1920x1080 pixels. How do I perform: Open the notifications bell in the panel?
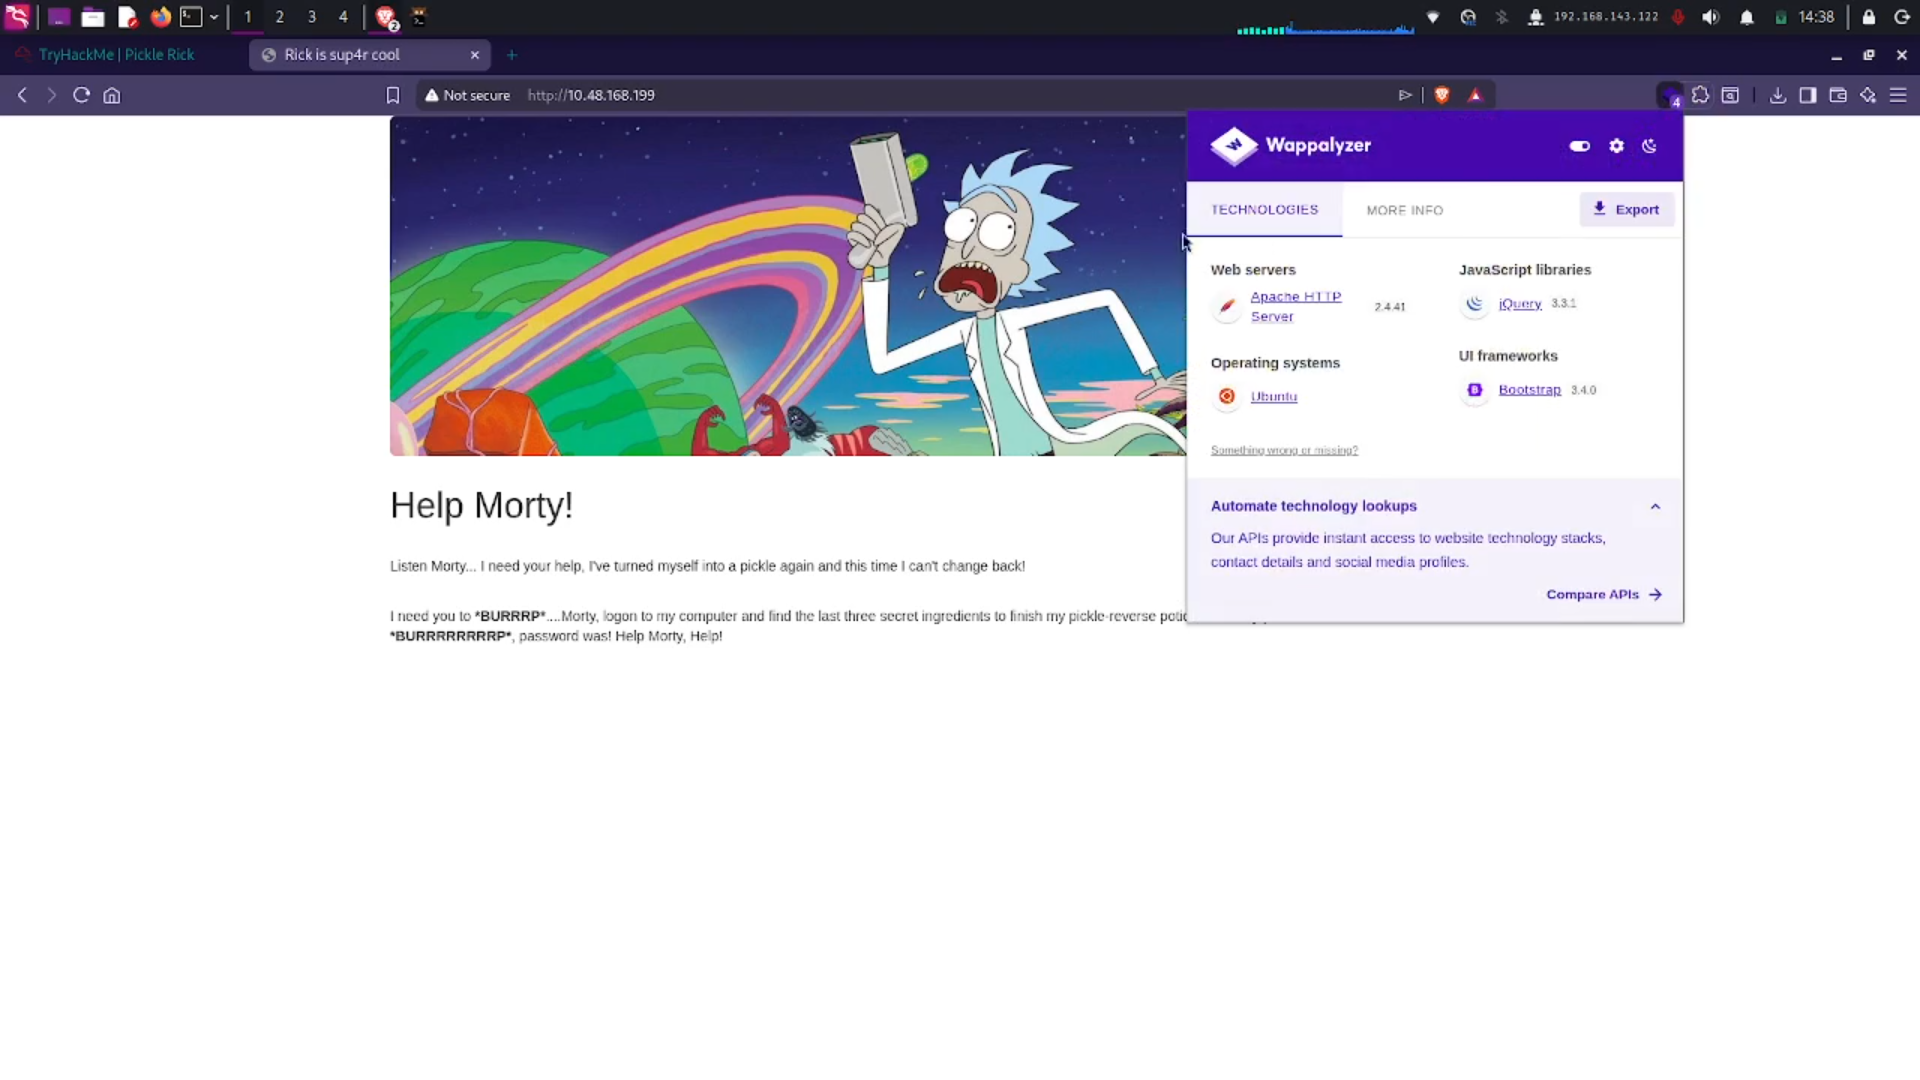(1747, 17)
